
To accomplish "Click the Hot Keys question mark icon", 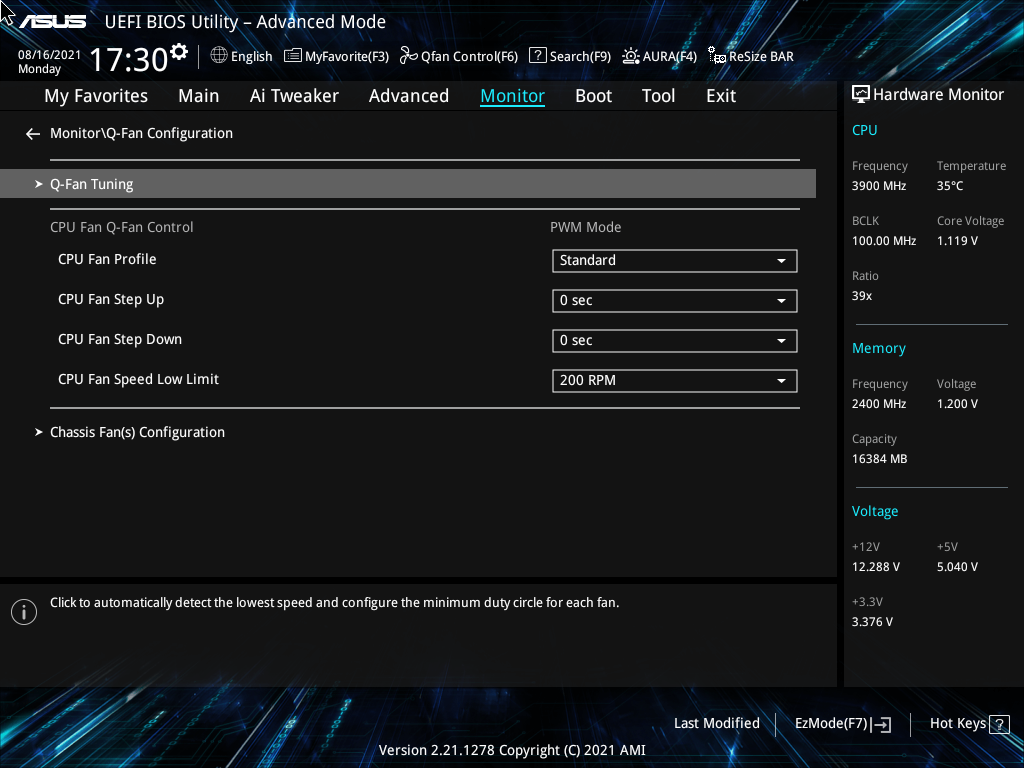I will [x=999, y=724].
